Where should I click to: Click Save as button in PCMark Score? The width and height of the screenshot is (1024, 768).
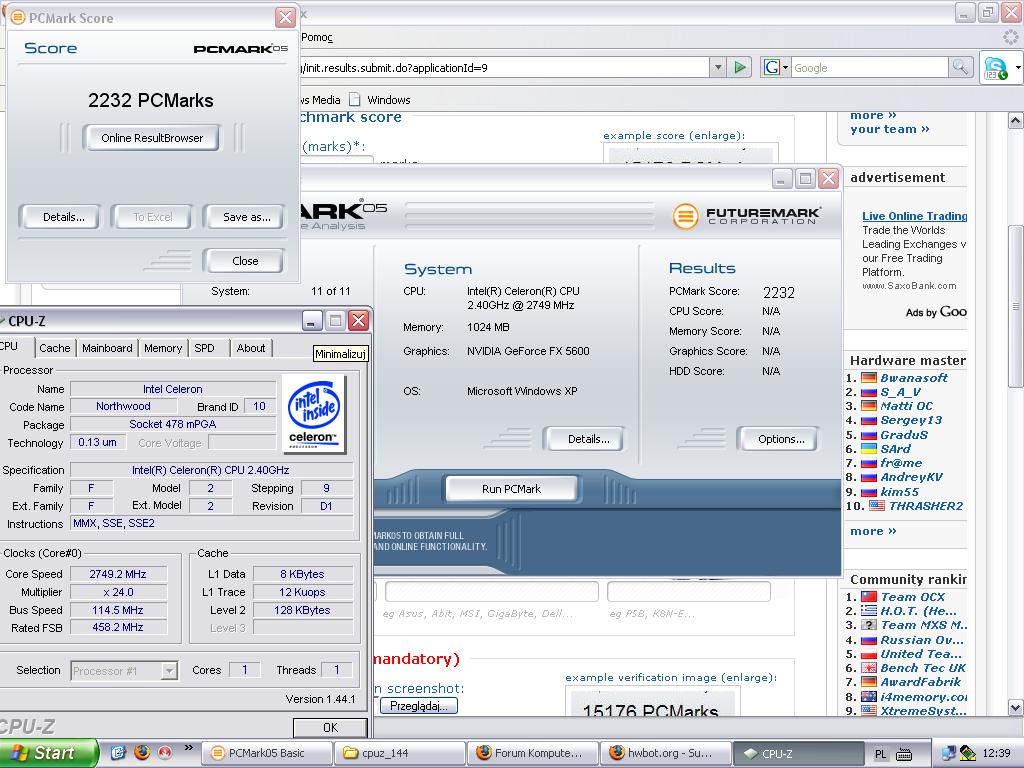coord(244,217)
